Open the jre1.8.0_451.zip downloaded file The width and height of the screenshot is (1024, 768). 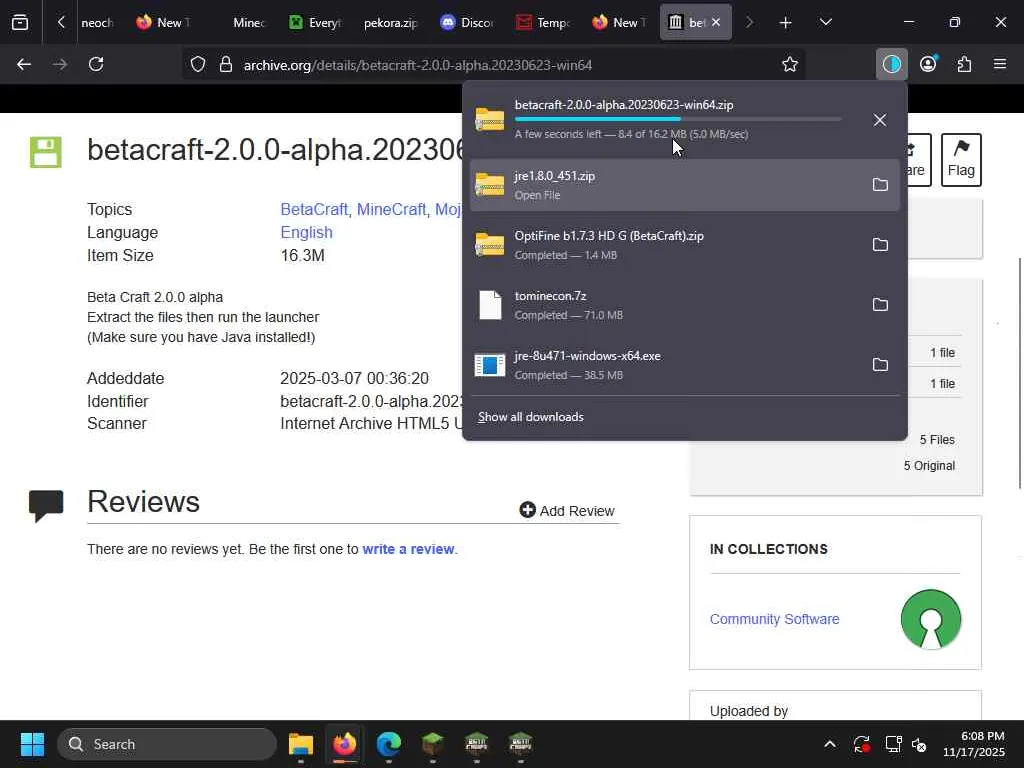click(664, 185)
